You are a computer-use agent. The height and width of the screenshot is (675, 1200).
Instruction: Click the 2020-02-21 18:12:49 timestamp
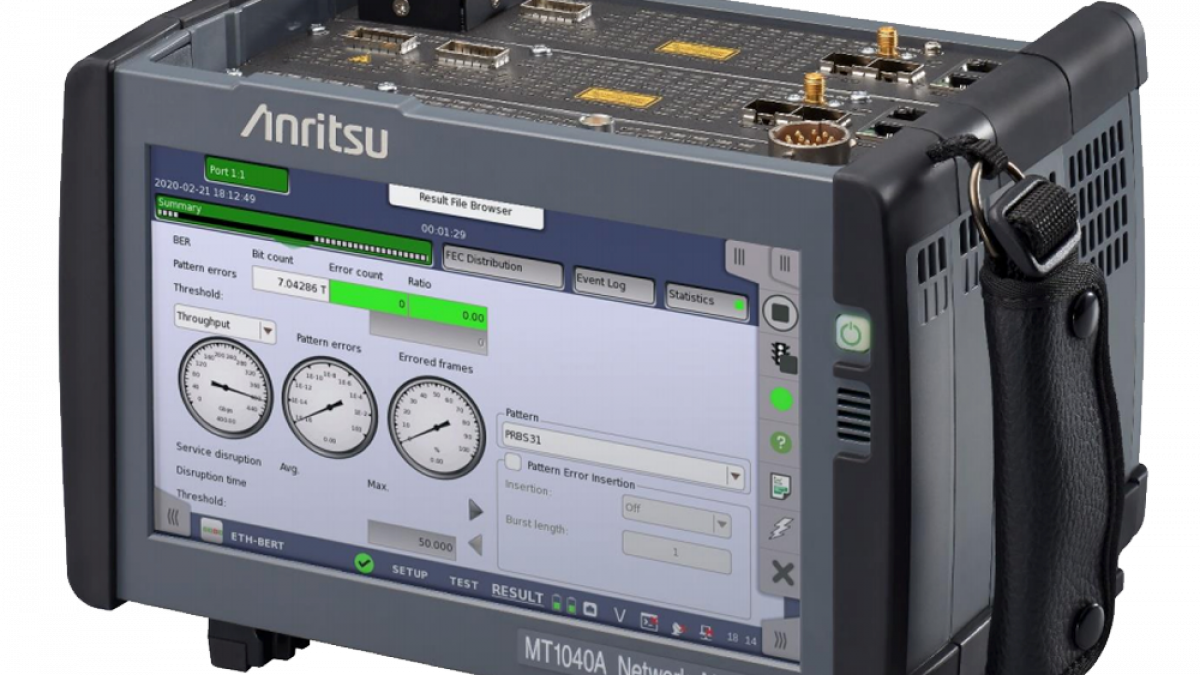pos(205,190)
